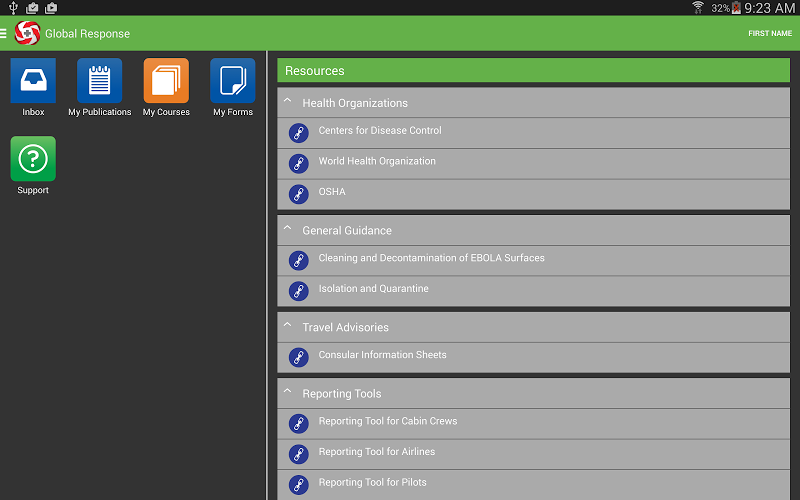This screenshot has width=800, height=500.
Task: Open Consular Information Sheets
Action: (383, 355)
